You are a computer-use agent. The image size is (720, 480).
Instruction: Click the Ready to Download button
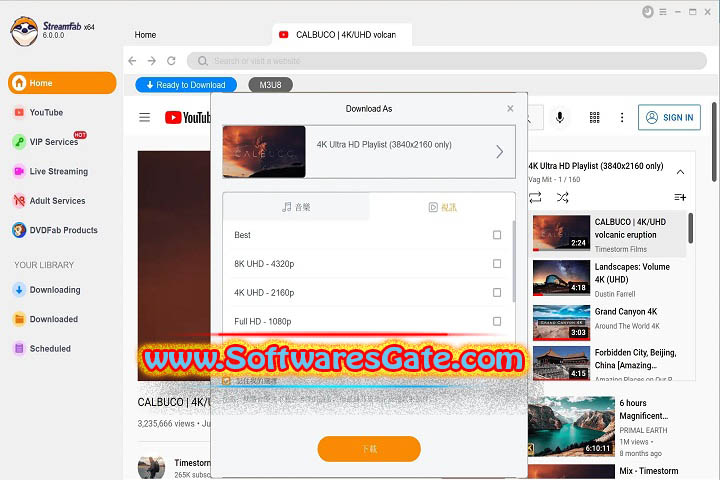point(186,85)
